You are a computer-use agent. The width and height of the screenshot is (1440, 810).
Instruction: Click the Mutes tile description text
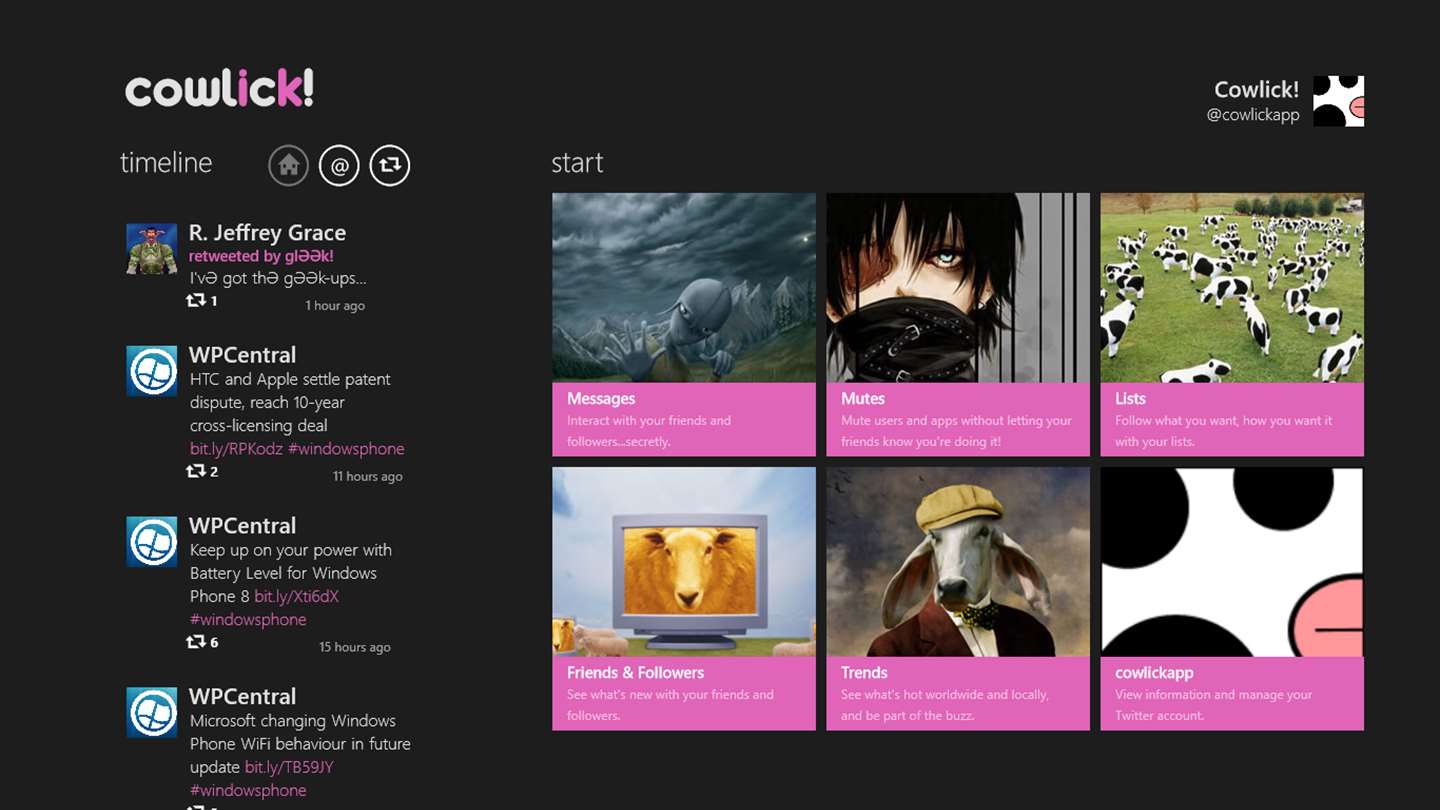[956, 431]
